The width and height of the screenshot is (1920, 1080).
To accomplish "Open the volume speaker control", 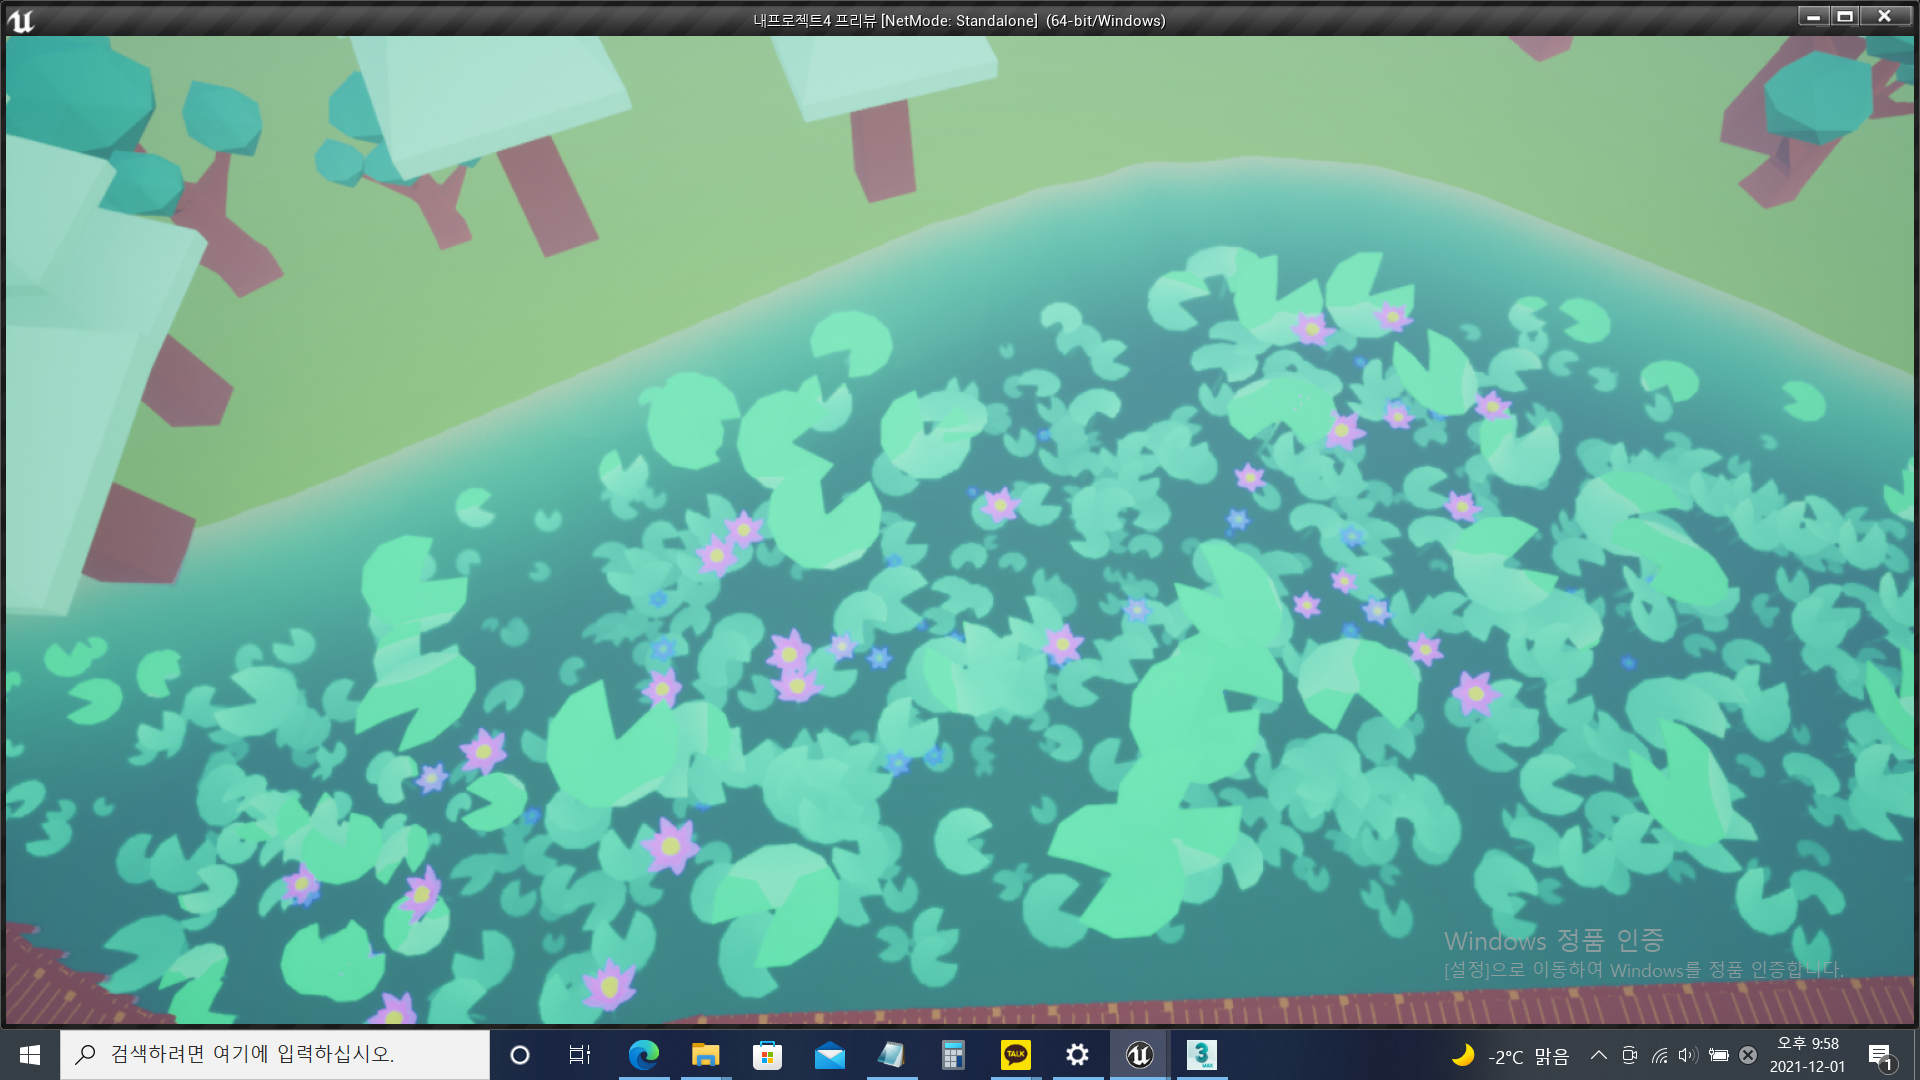I will click(x=1688, y=1055).
